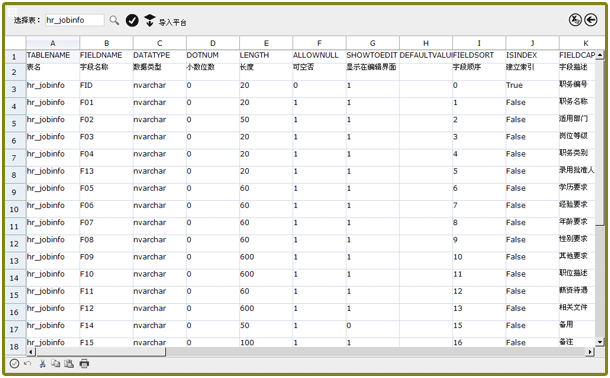Viewport: 610px width, 378px height.
Task: Select column header J
Action: coord(533,43)
